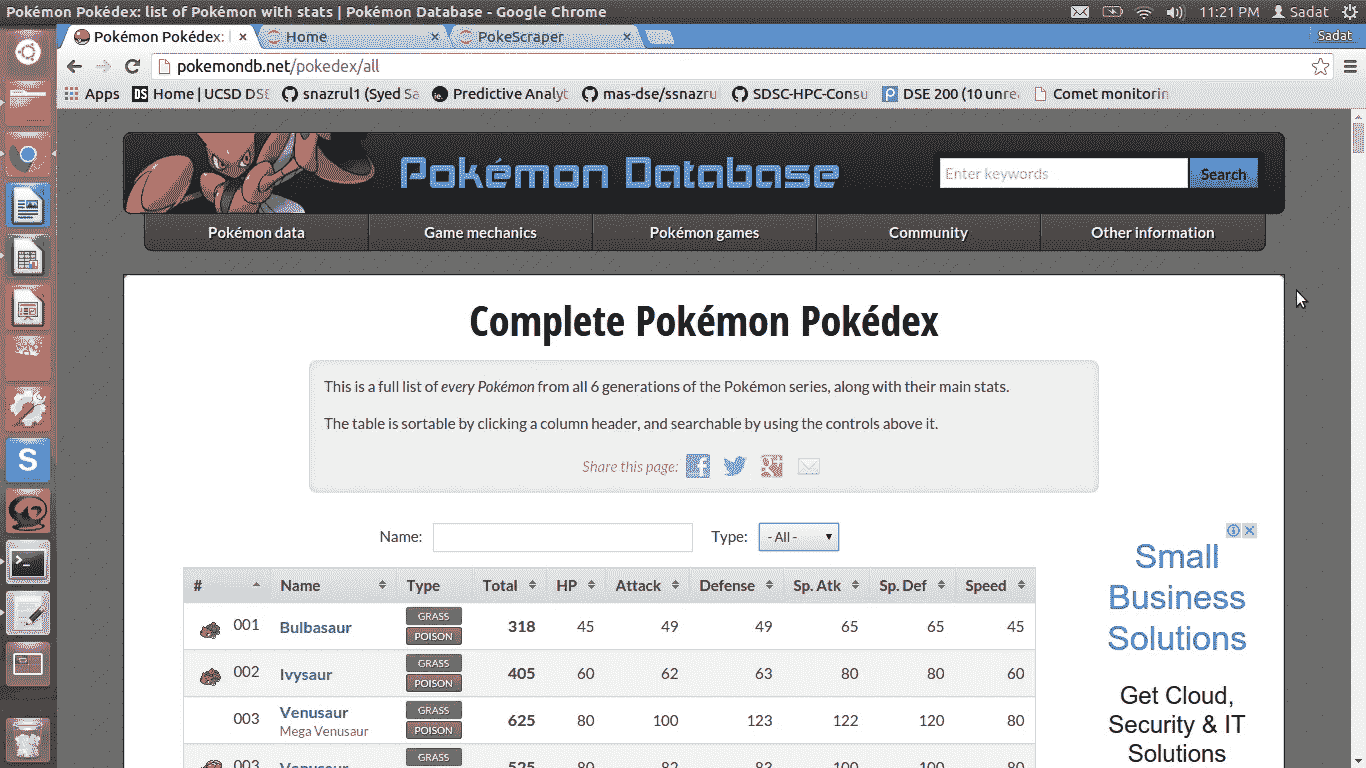Open battery indicator in top panel
1366x768 pixels.
pos(1112,12)
